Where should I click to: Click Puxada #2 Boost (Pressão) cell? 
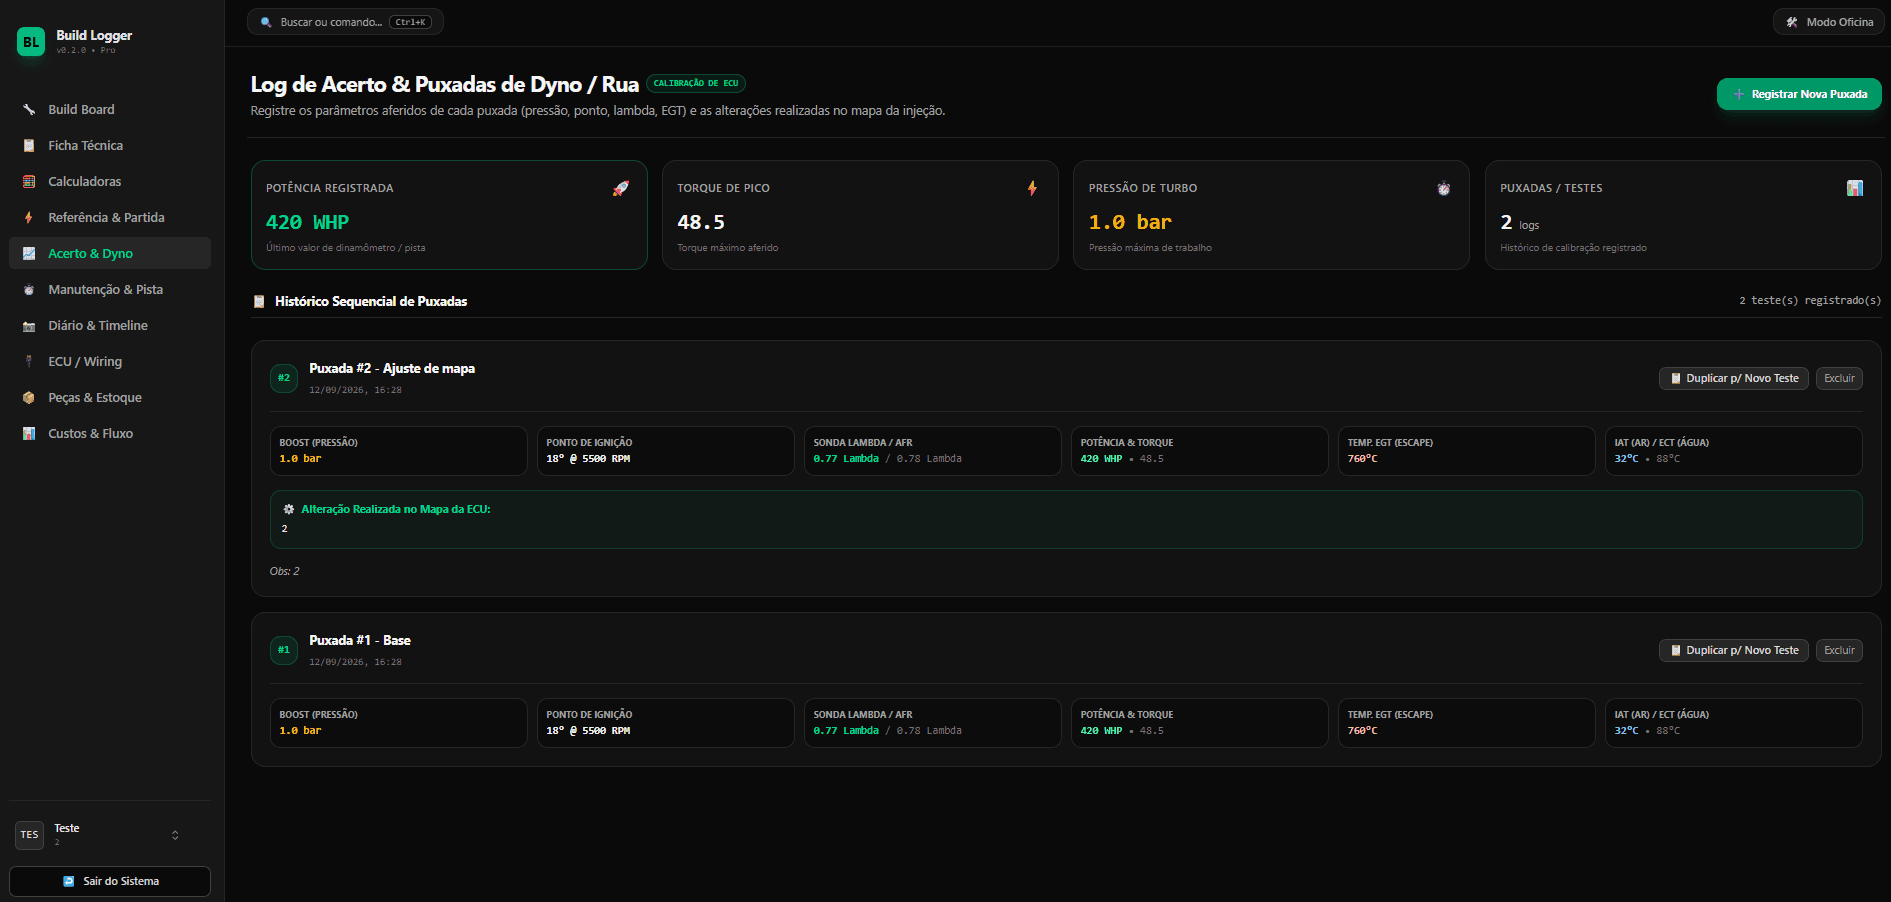[x=398, y=451]
